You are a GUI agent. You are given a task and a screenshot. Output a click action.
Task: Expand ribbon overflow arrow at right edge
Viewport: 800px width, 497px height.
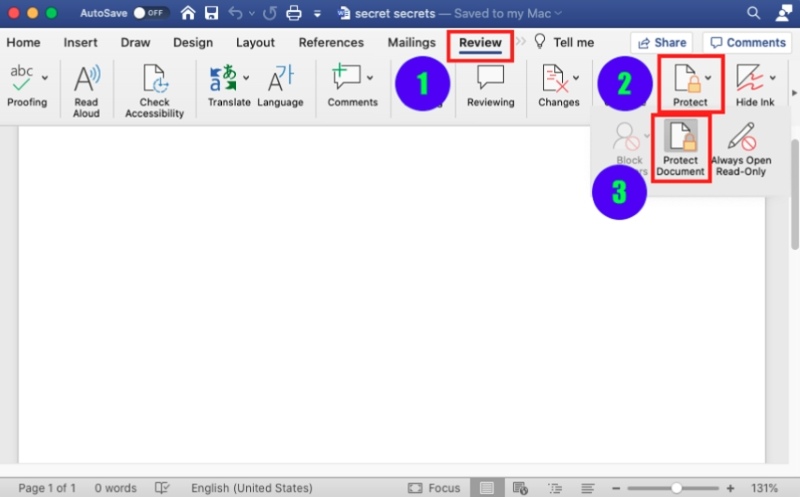[794, 93]
